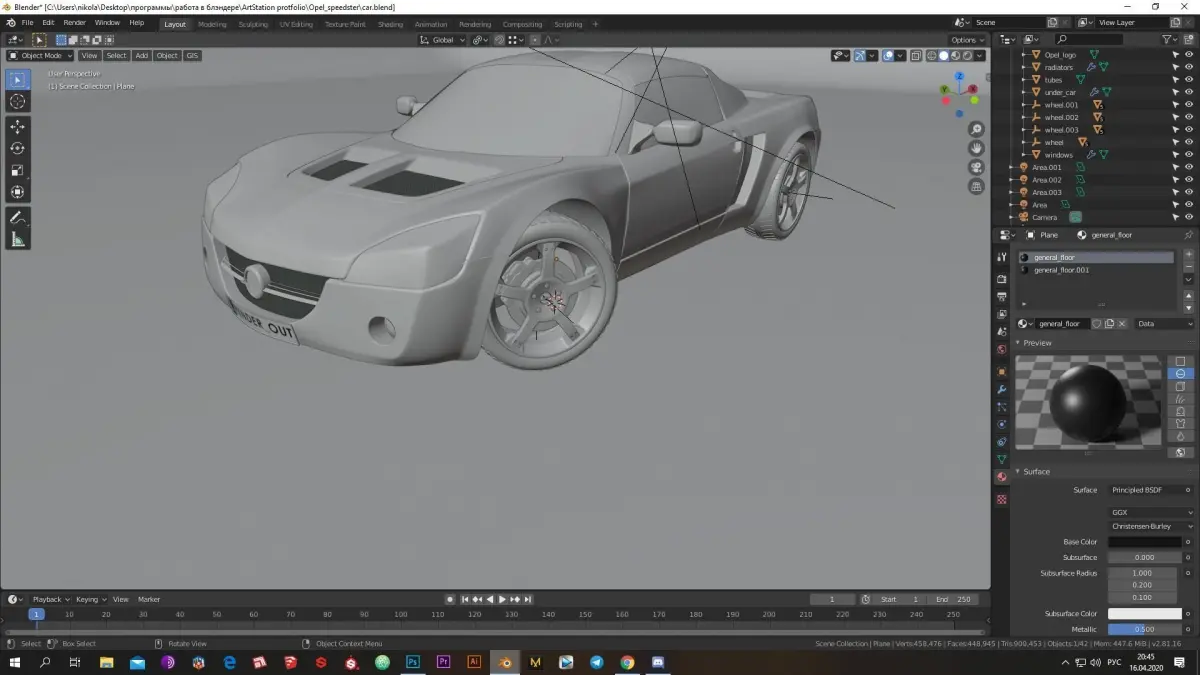Open the Object Data green triangle tab
The height and width of the screenshot is (675, 1200).
tap(1002, 459)
